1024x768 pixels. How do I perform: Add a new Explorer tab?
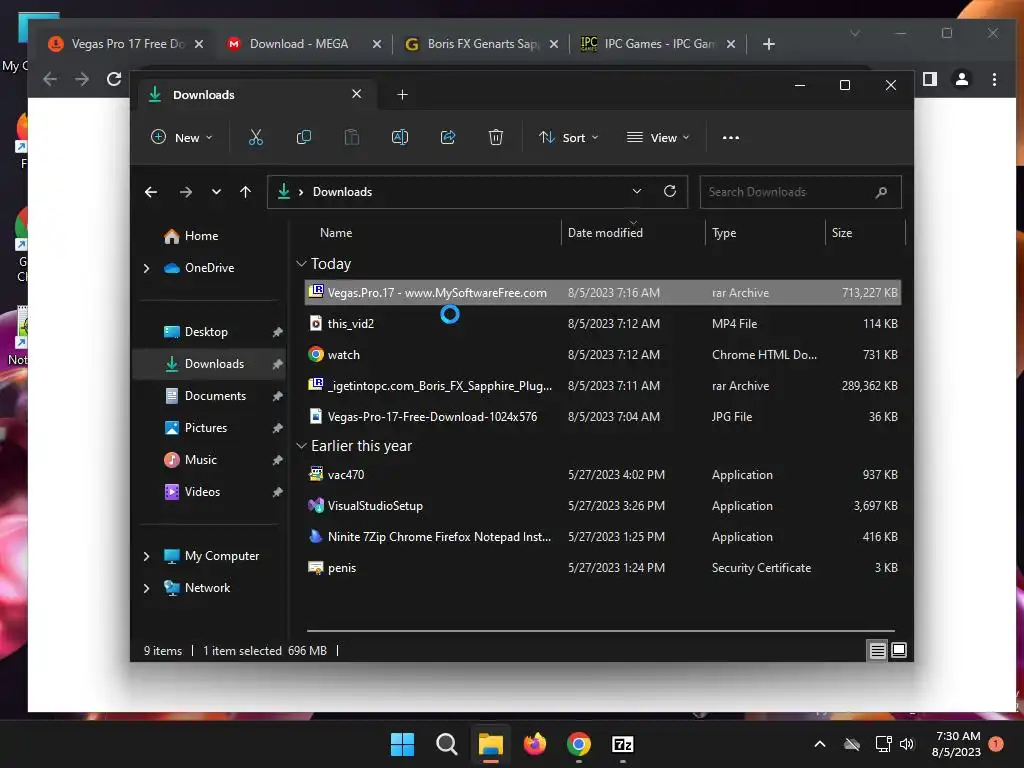pos(402,95)
